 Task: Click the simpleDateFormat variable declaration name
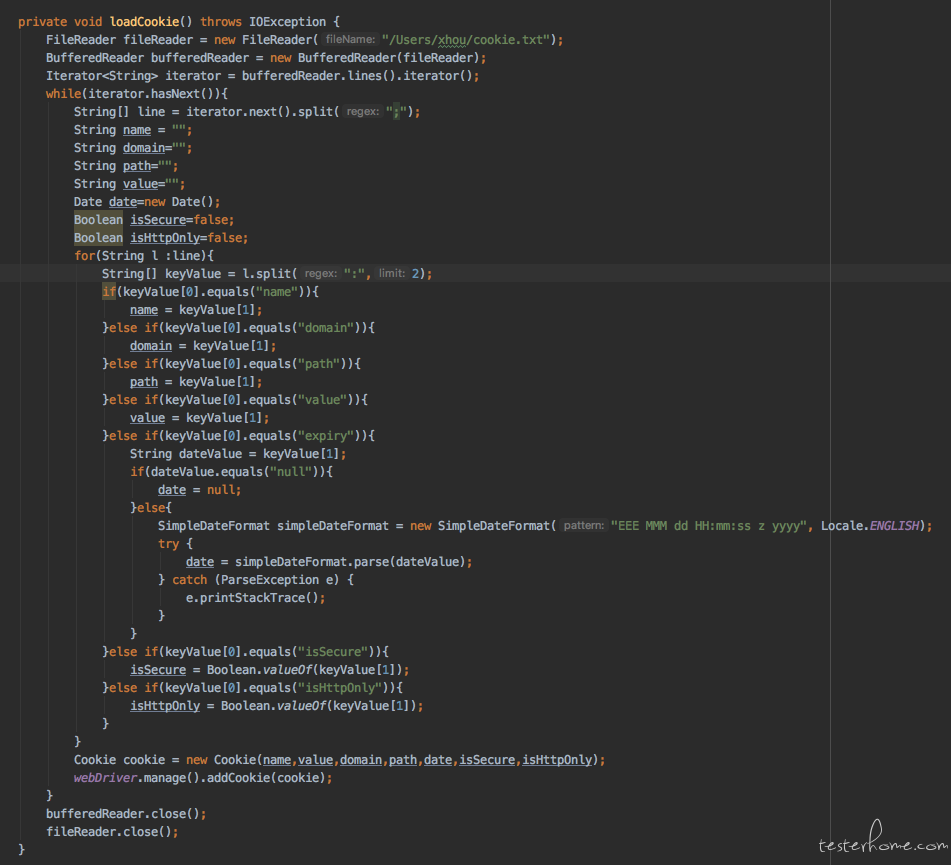[333, 526]
